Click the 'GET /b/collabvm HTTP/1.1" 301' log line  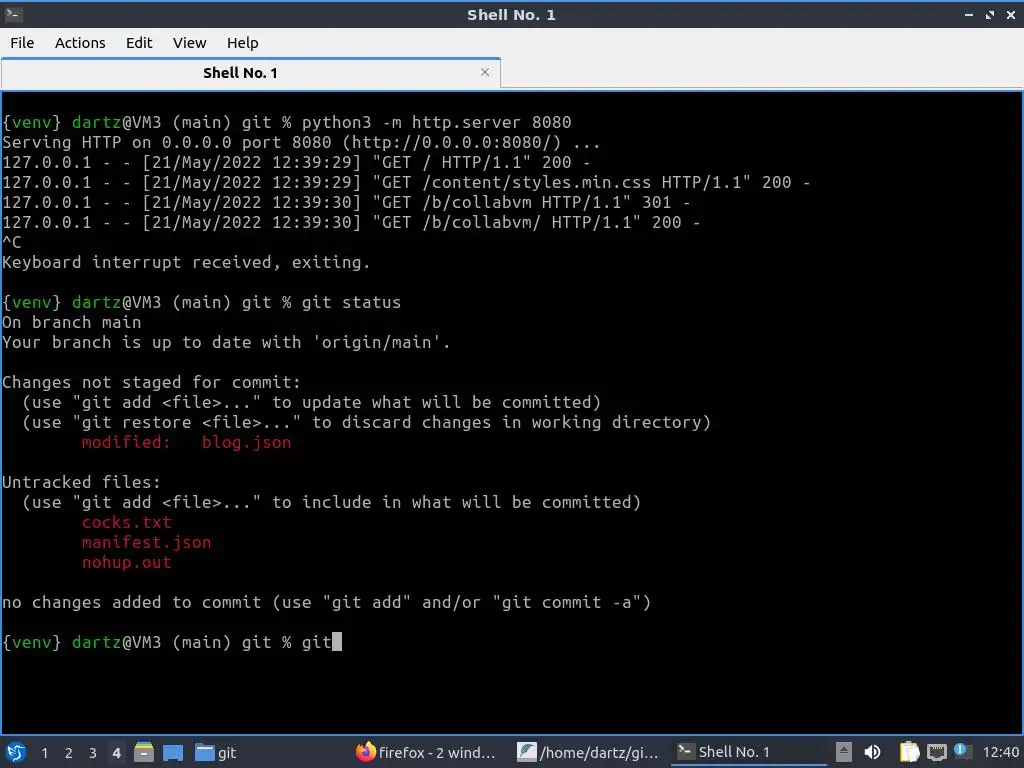coord(346,202)
